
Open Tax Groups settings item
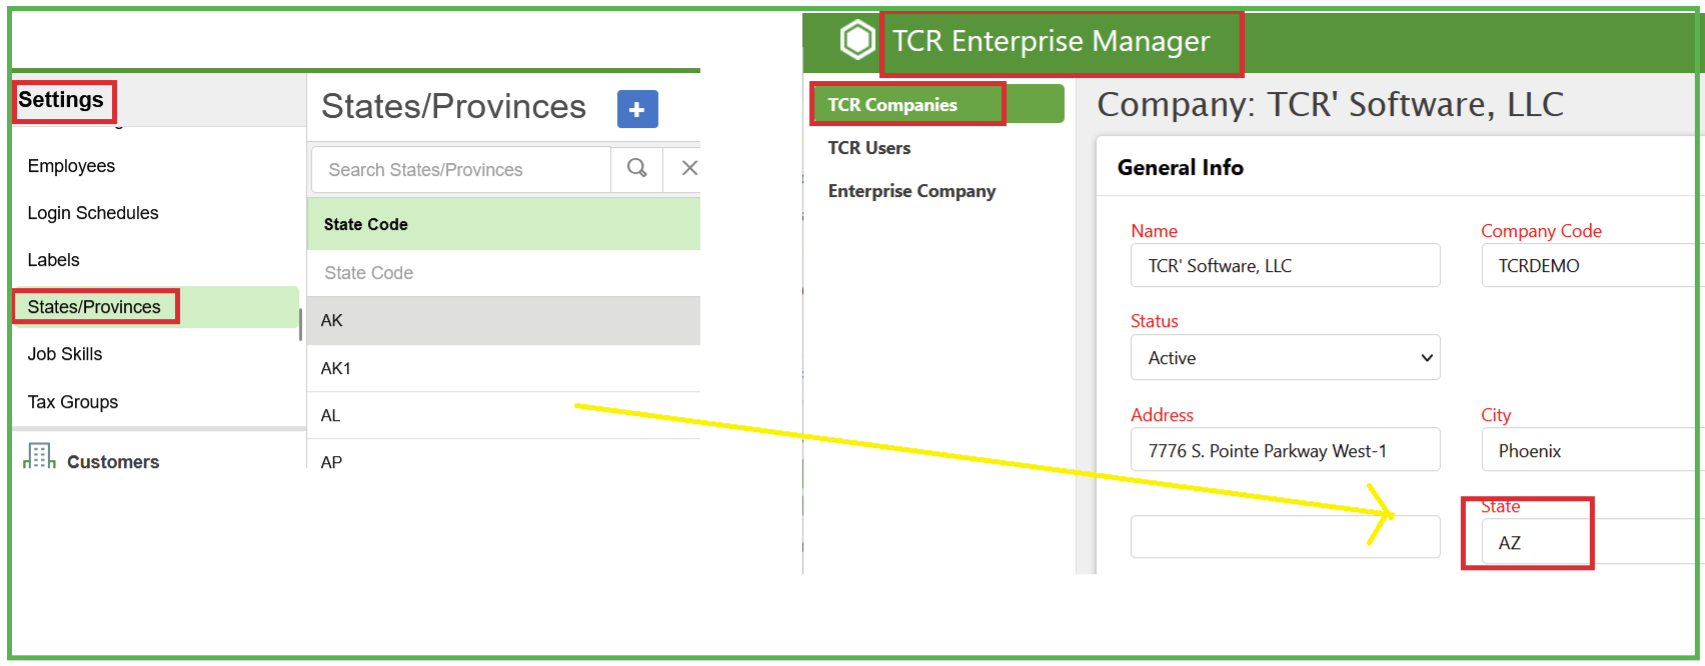coord(73,402)
